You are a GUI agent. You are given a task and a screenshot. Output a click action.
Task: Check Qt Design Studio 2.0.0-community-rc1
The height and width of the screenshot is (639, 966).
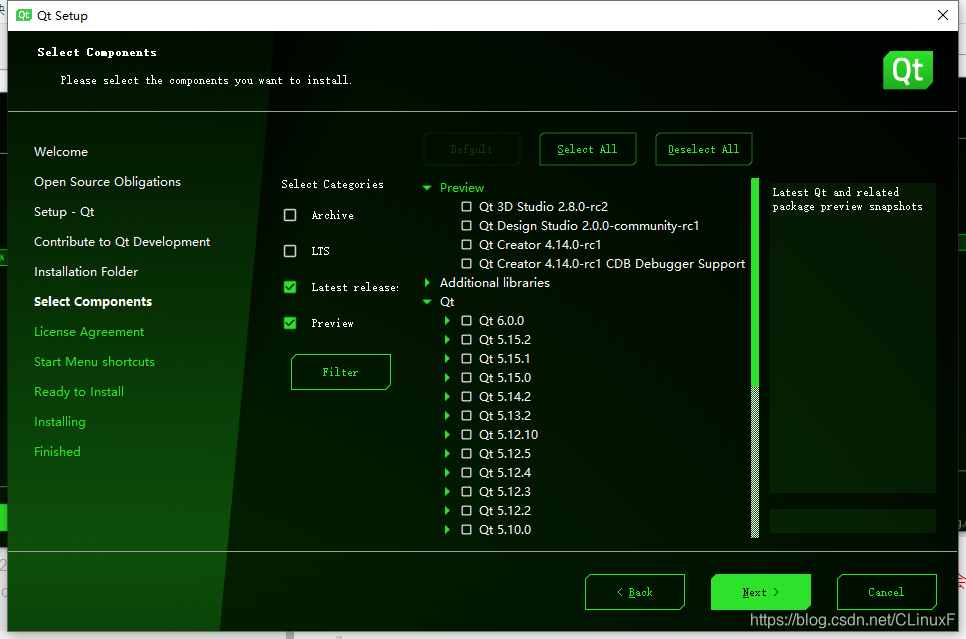tap(466, 226)
